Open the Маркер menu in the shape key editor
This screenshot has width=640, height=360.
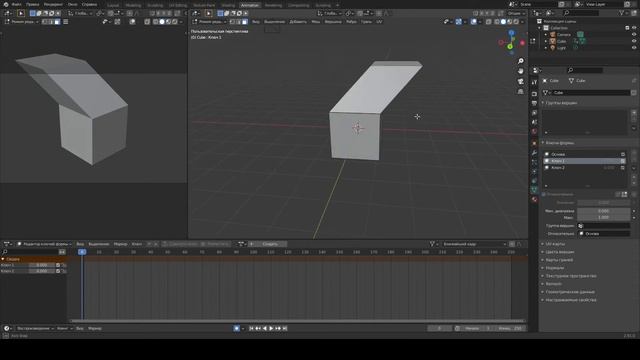coord(120,244)
